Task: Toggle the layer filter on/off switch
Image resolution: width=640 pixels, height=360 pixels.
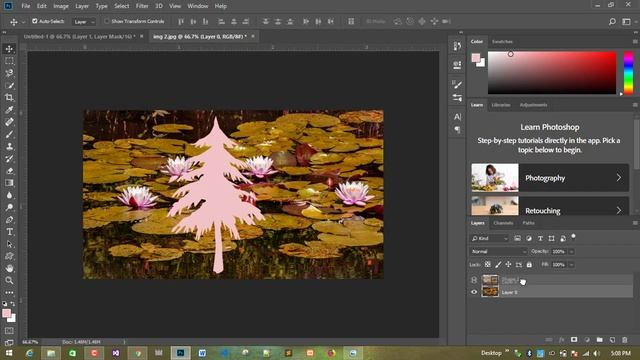Action: (x=573, y=236)
